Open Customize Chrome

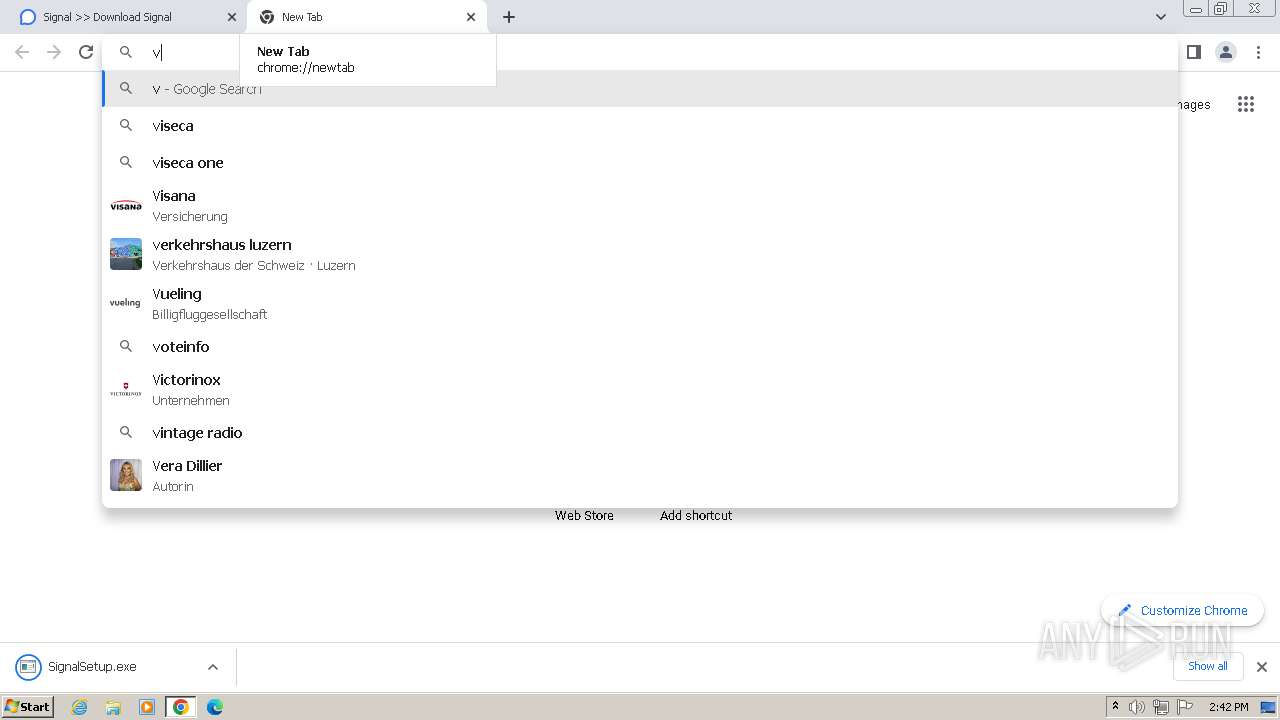click(x=1183, y=610)
